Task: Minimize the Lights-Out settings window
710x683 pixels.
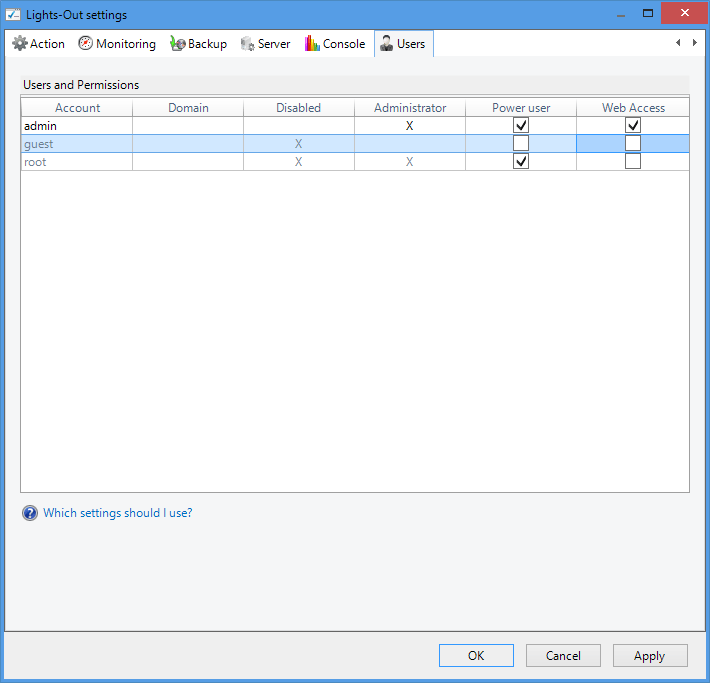Action: [x=621, y=14]
